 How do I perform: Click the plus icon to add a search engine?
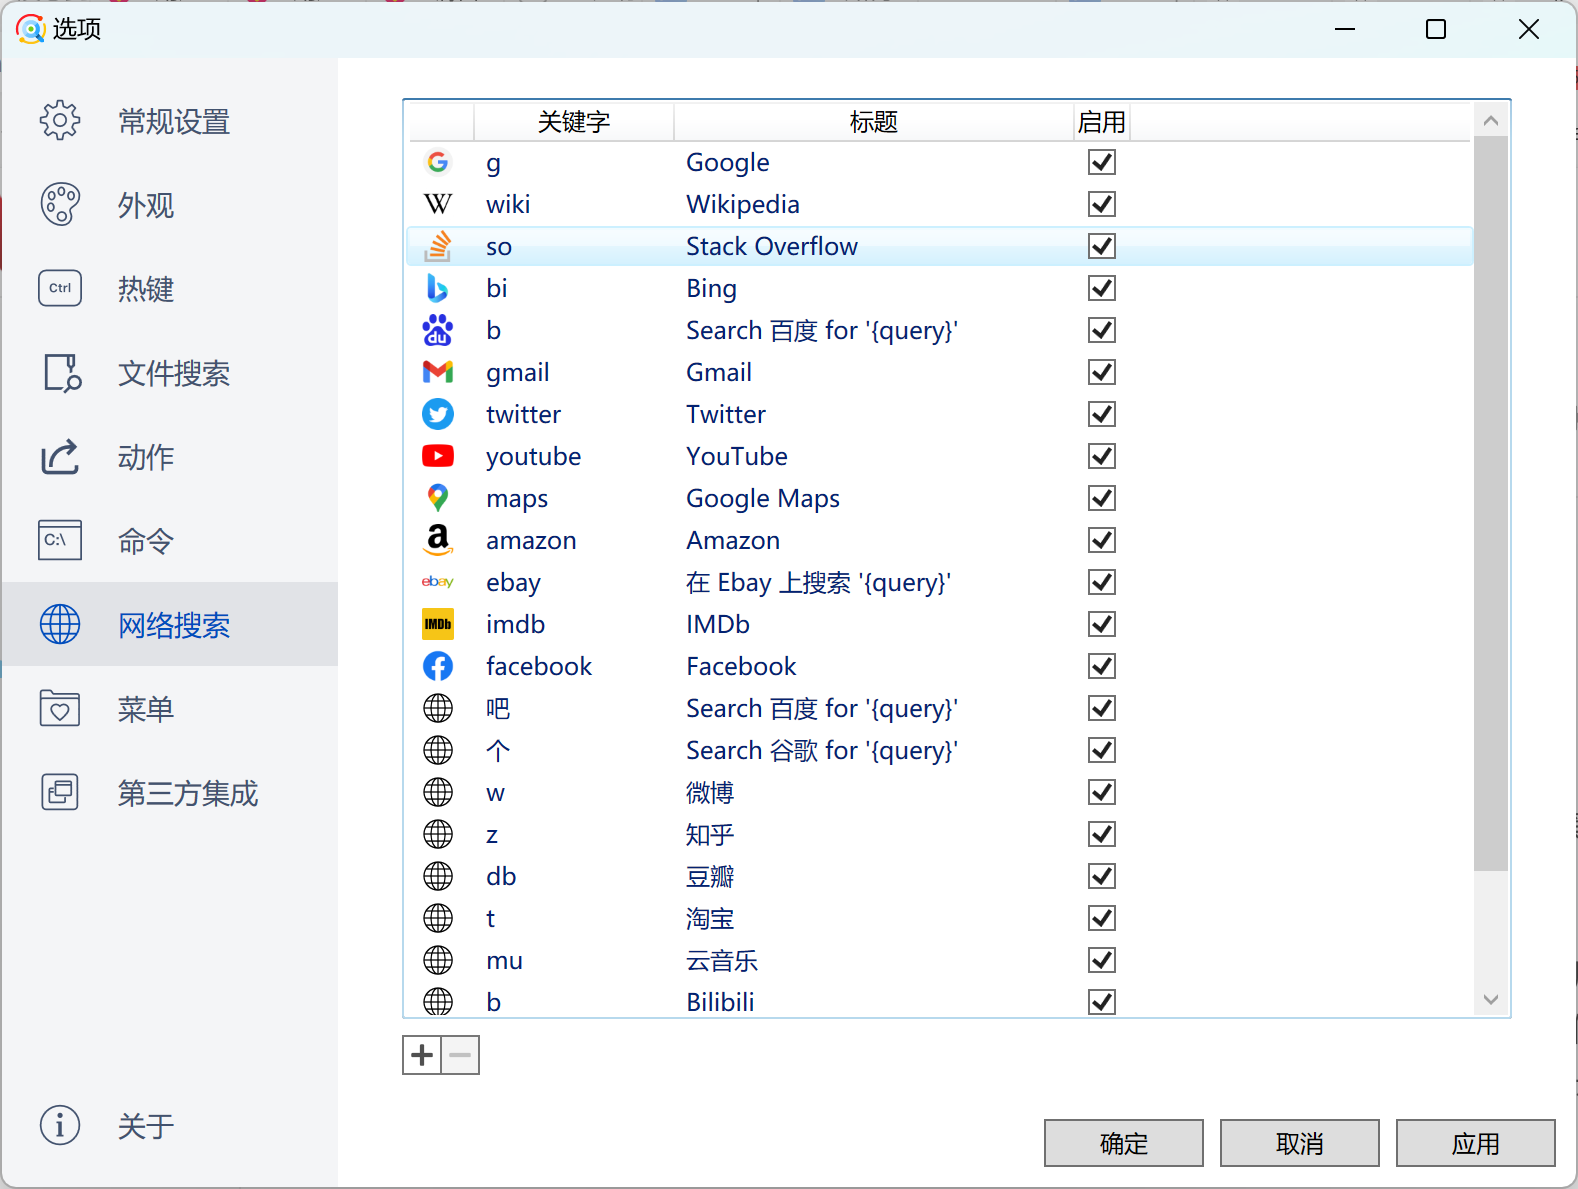pos(422,1055)
